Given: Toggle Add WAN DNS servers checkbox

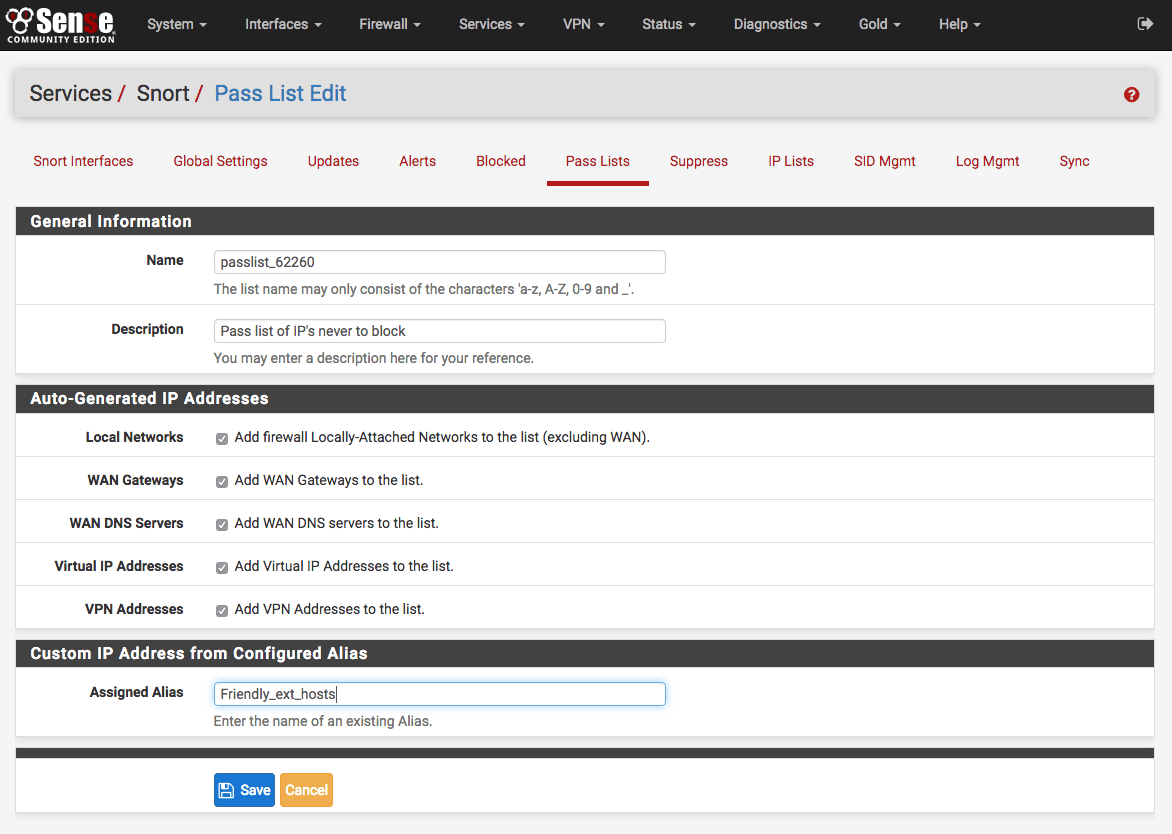Looking at the screenshot, I should 221,524.
